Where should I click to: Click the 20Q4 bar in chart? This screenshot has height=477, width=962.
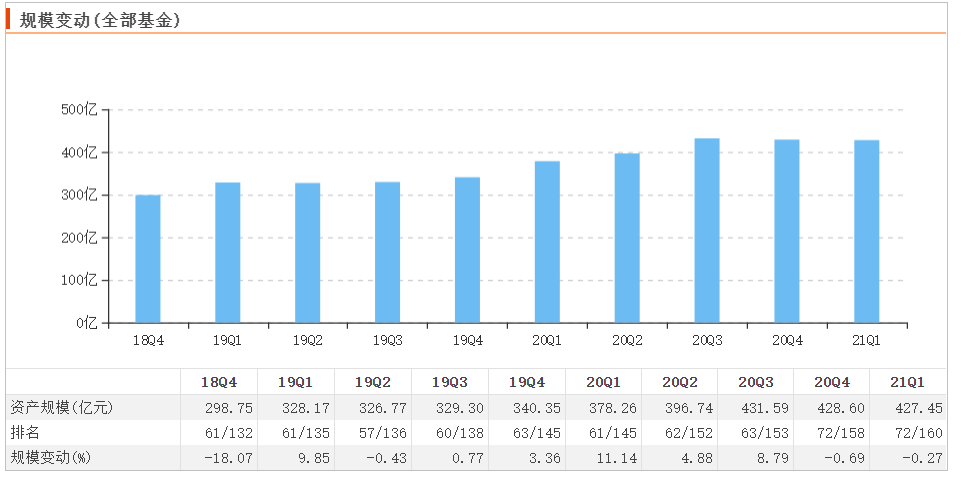coord(787,231)
